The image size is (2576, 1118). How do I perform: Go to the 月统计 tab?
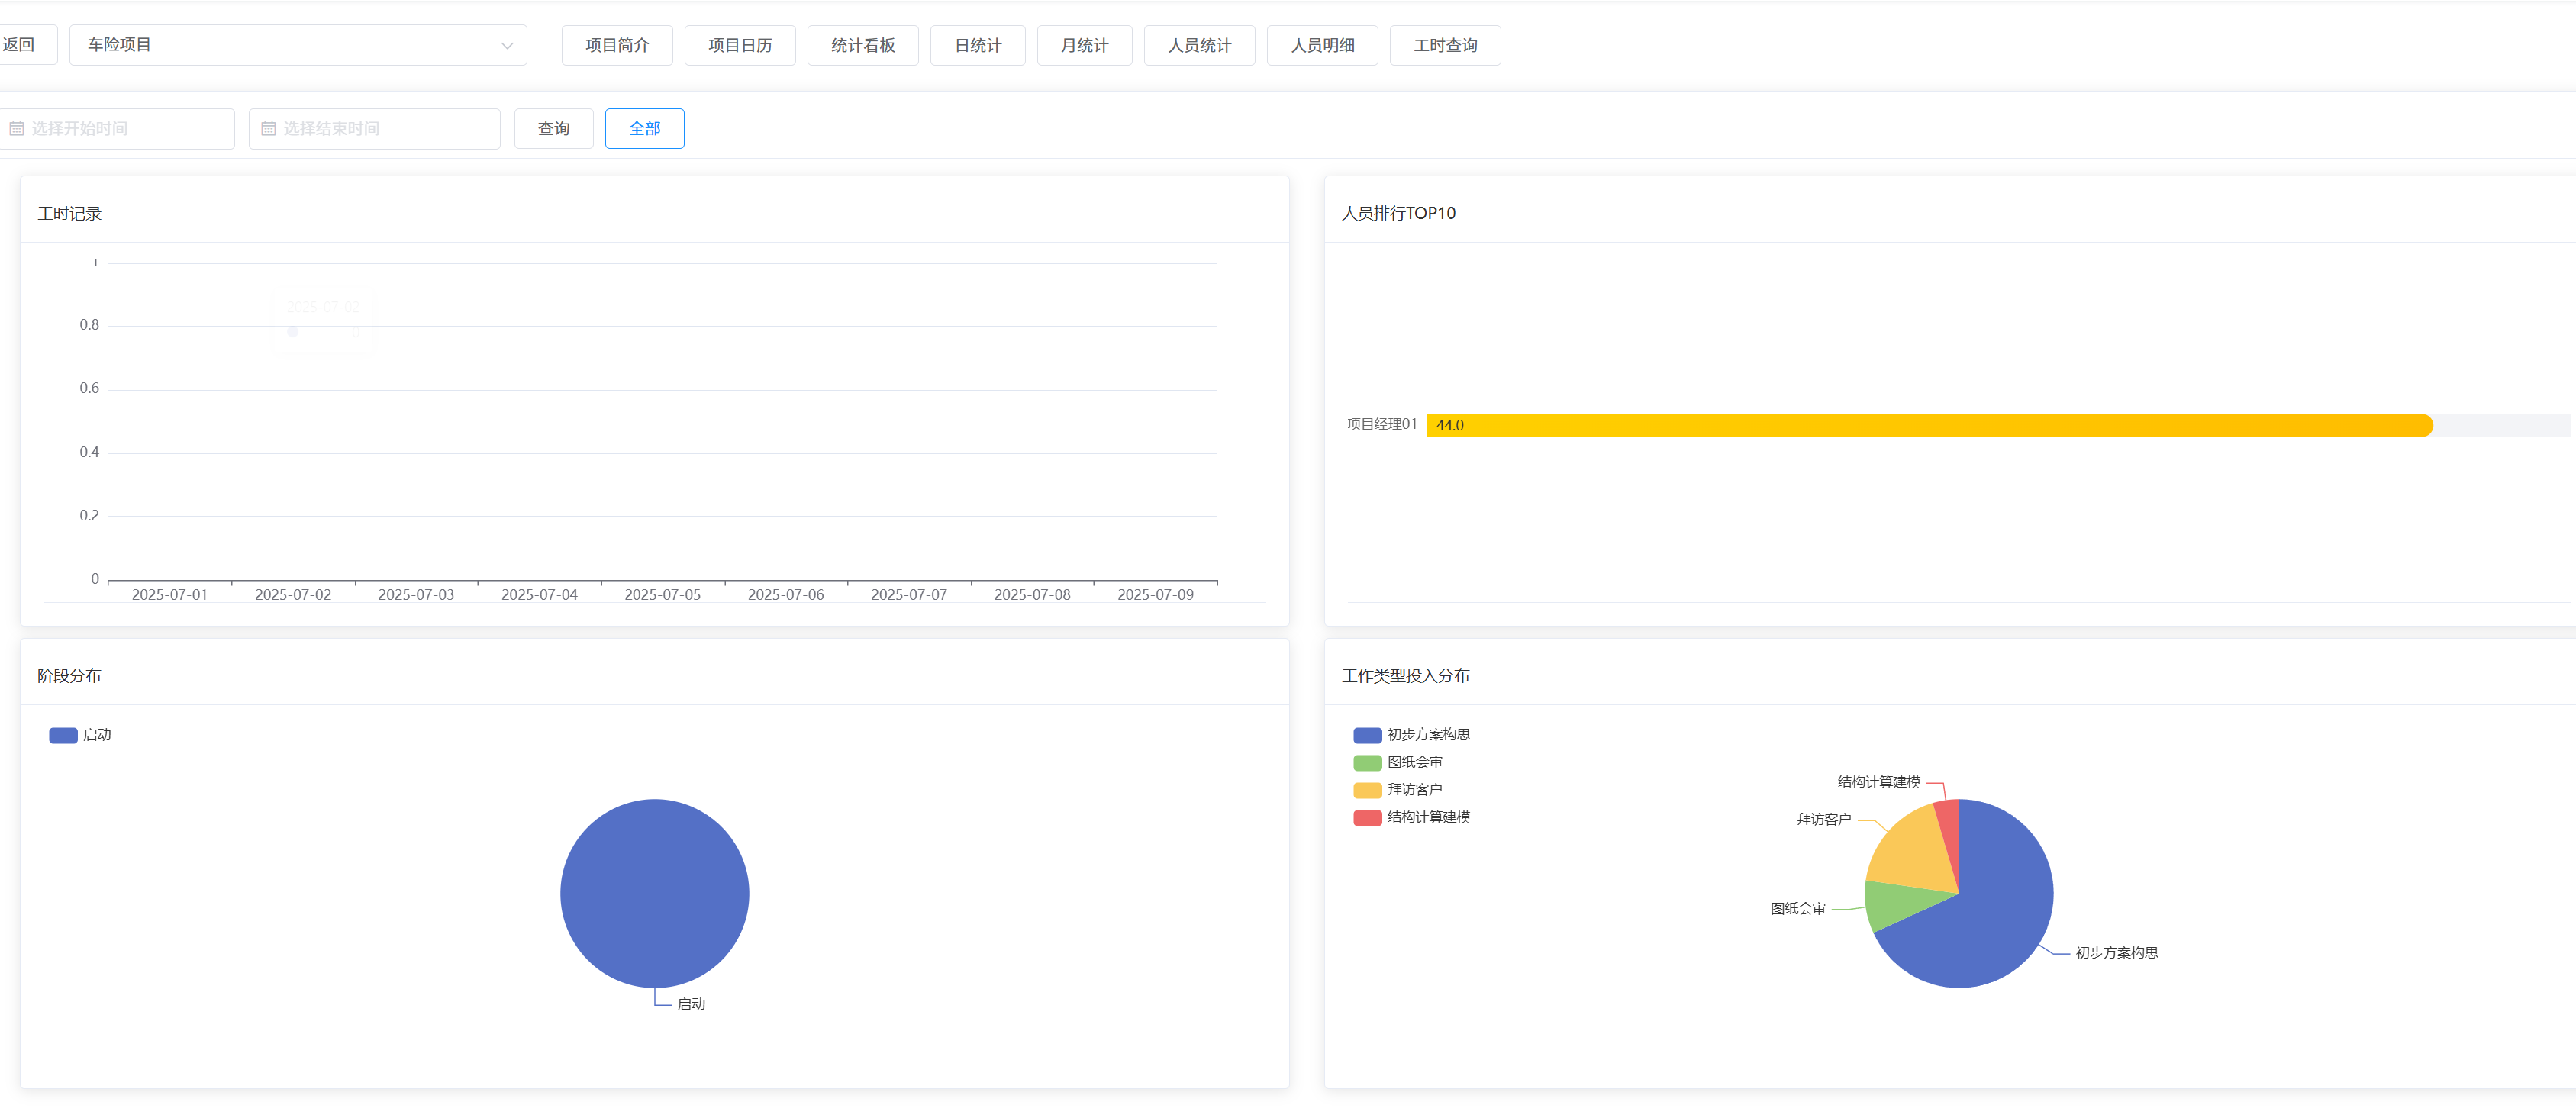(1084, 46)
